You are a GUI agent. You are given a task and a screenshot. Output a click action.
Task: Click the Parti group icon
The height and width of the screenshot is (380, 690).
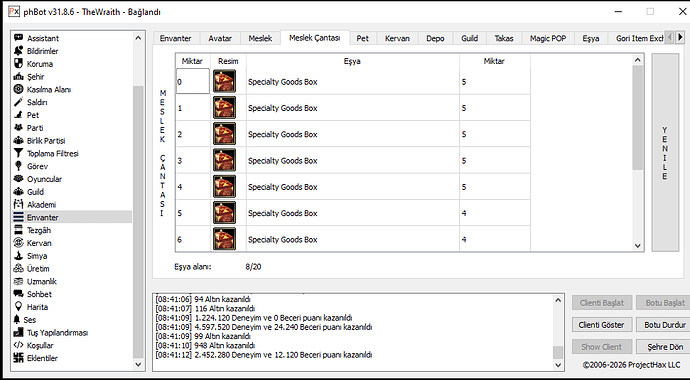[18, 128]
